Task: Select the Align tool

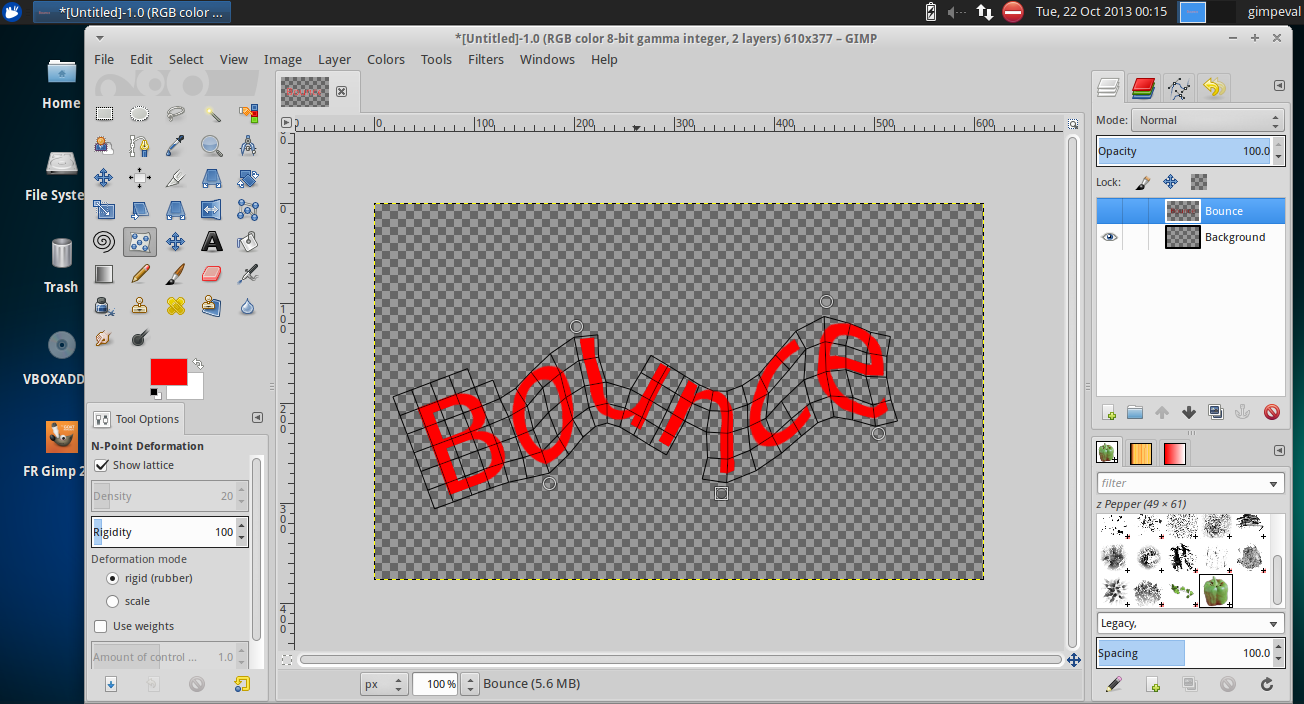Action: (x=140, y=178)
